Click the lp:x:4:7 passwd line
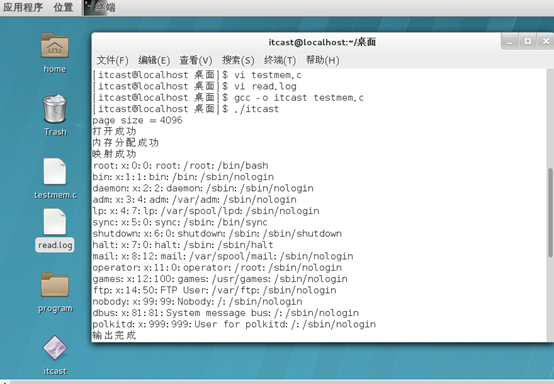The width and height of the screenshot is (554, 384). click(x=206, y=211)
